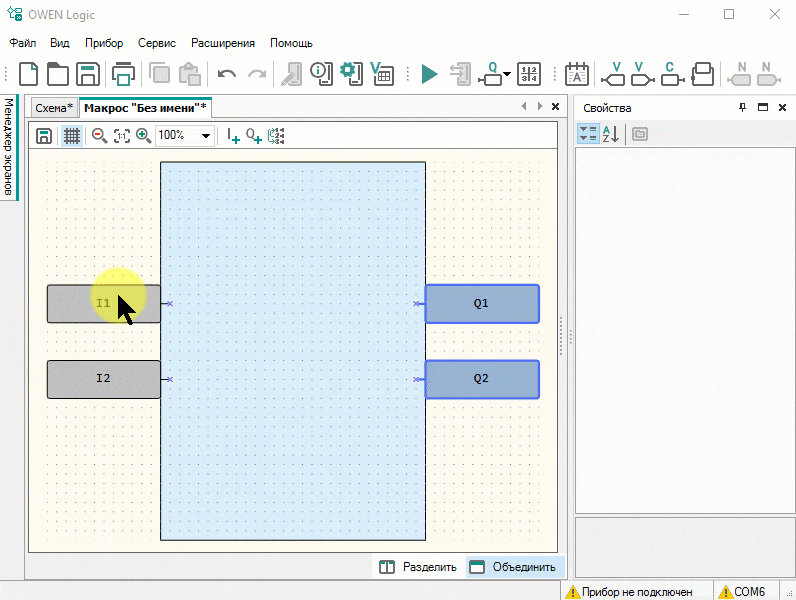This screenshot has width=796, height=600.
Task: Open the Сервис menu
Action: pos(156,43)
